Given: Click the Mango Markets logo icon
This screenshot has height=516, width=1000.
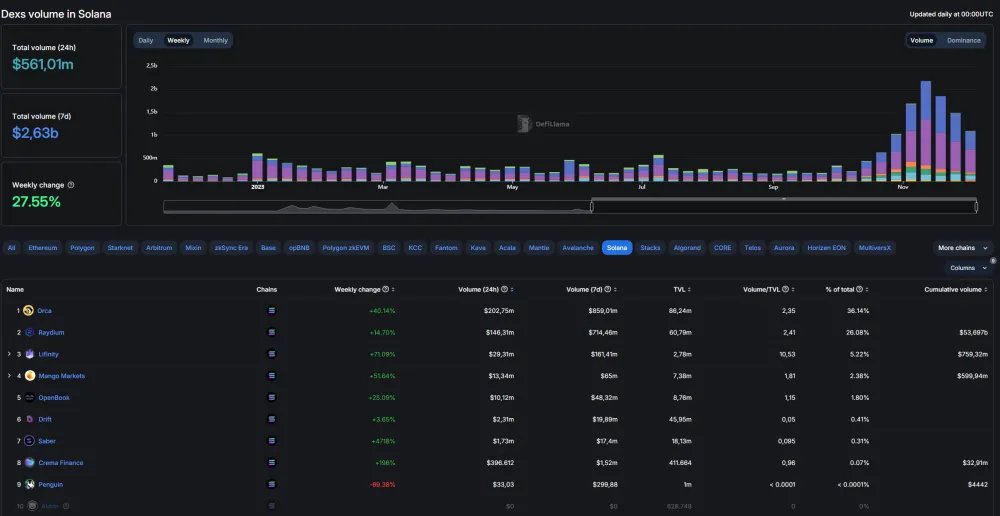Looking at the screenshot, I should pos(29,376).
